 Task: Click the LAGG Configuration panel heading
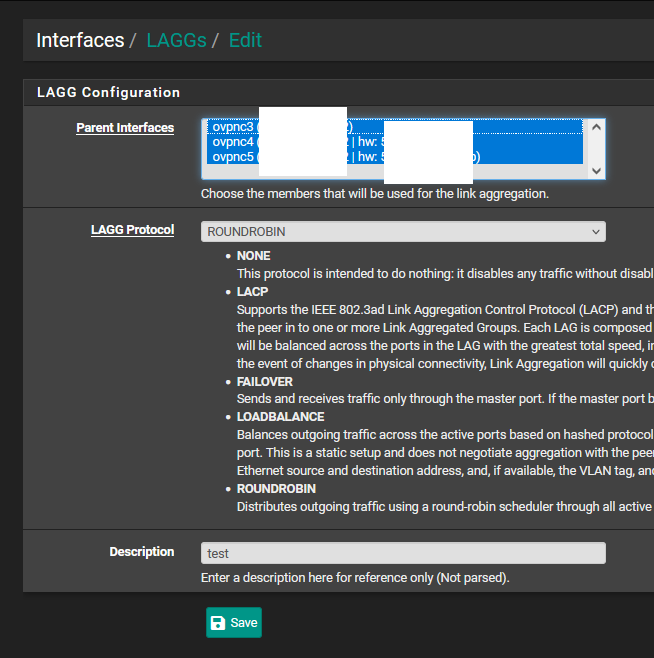(x=108, y=92)
